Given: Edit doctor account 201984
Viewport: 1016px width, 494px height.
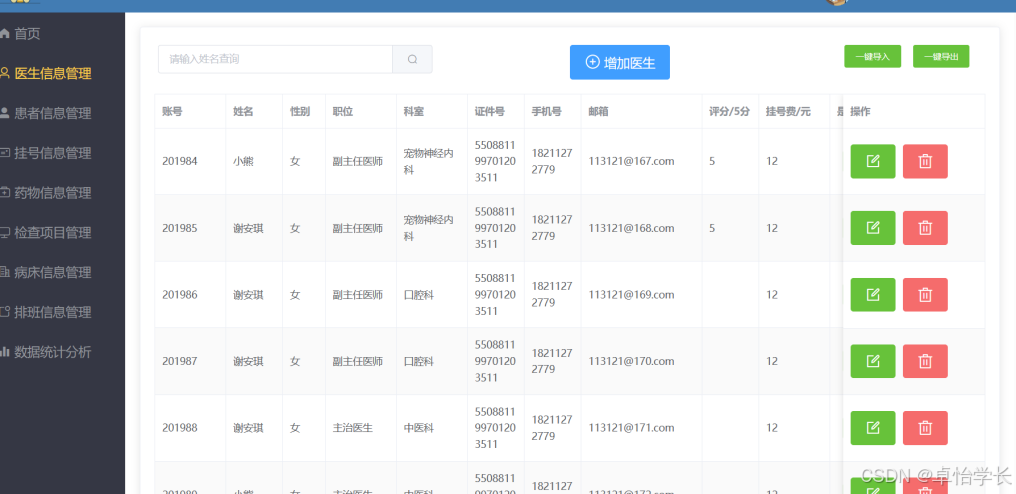Looking at the screenshot, I should tap(873, 161).
